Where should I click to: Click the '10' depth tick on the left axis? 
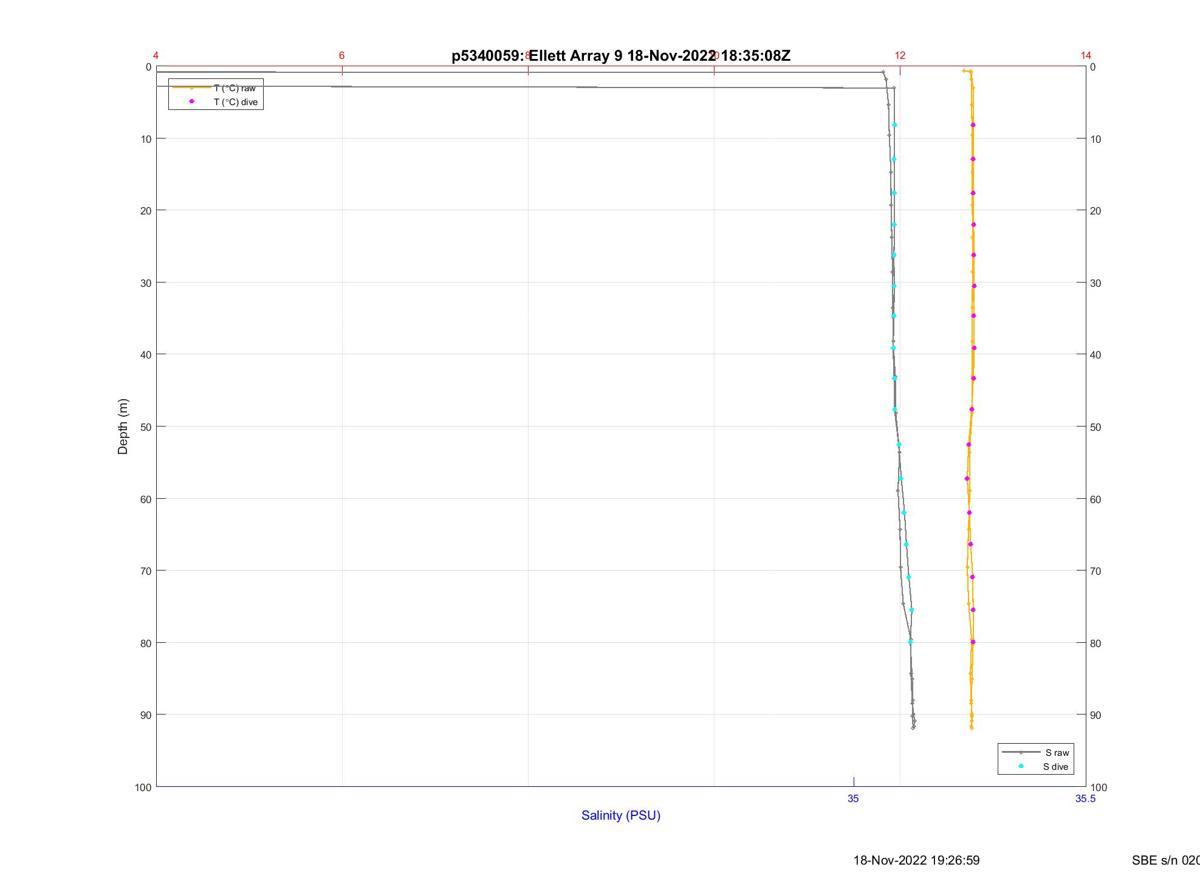click(x=146, y=139)
